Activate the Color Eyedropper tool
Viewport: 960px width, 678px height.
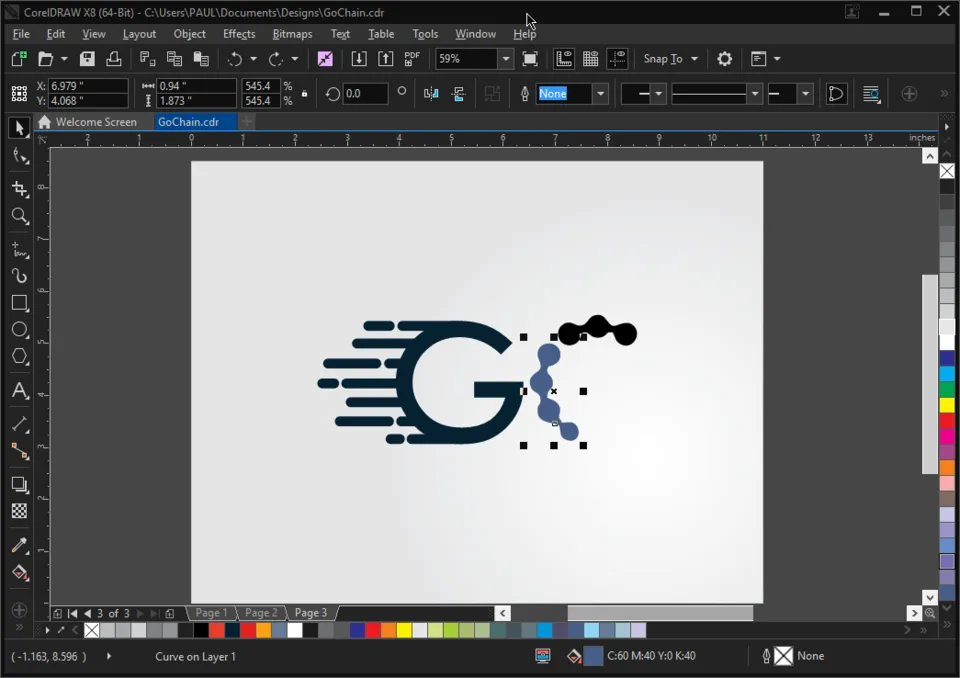click(20, 545)
